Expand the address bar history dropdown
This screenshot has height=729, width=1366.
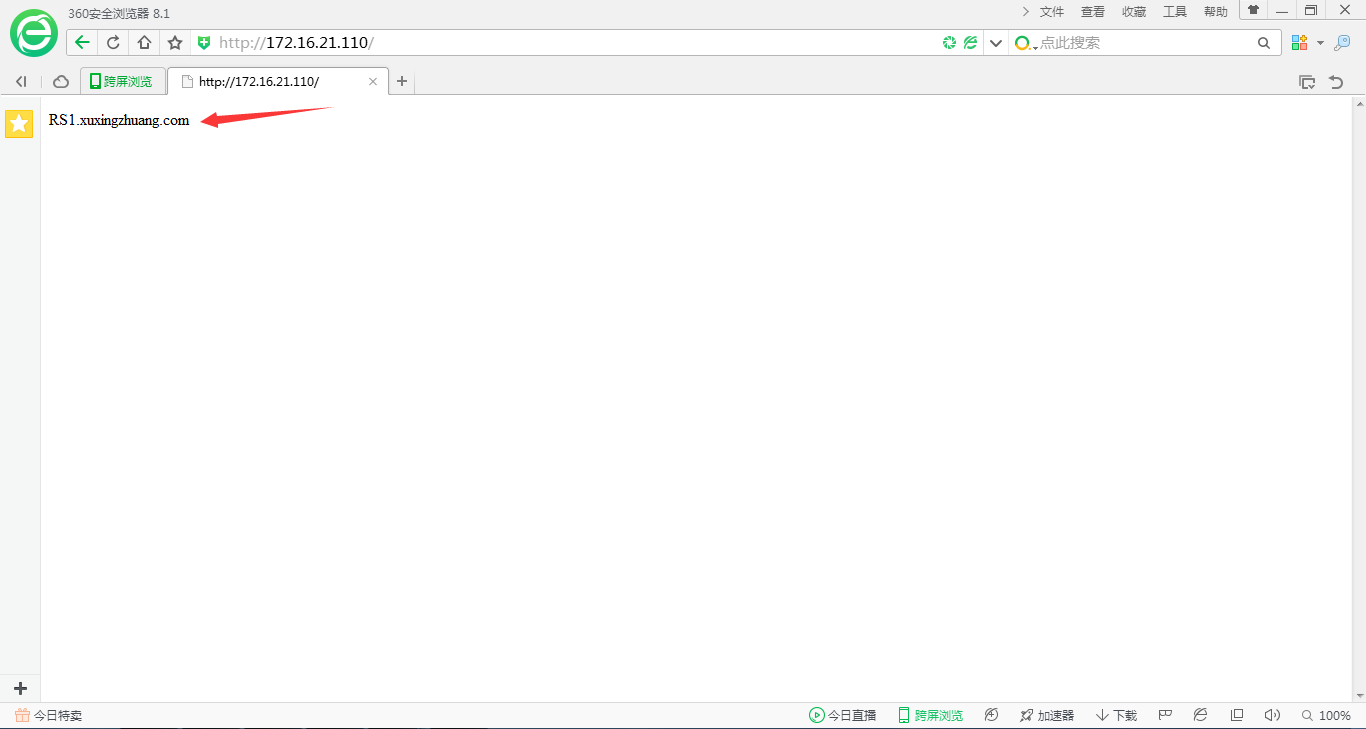(x=995, y=43)
